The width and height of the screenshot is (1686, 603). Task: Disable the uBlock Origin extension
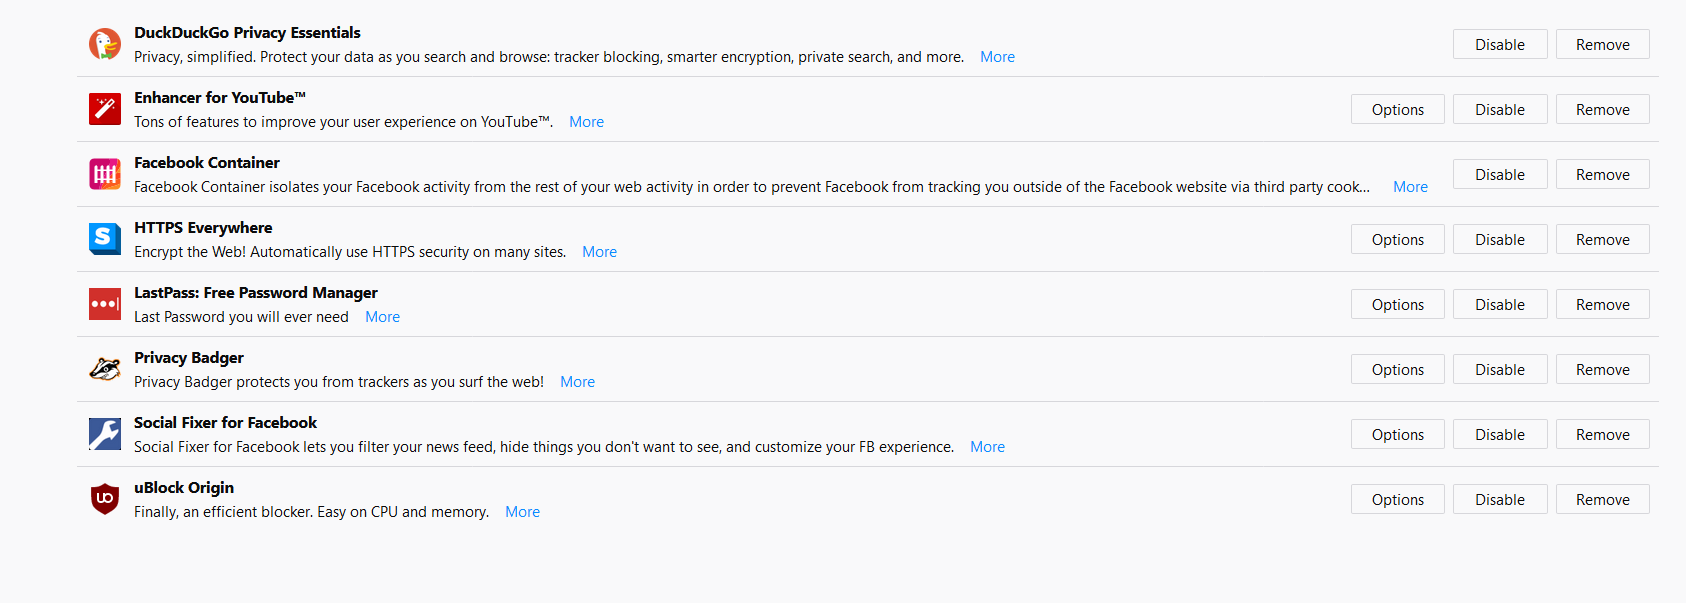click(x=1499, y=500)
